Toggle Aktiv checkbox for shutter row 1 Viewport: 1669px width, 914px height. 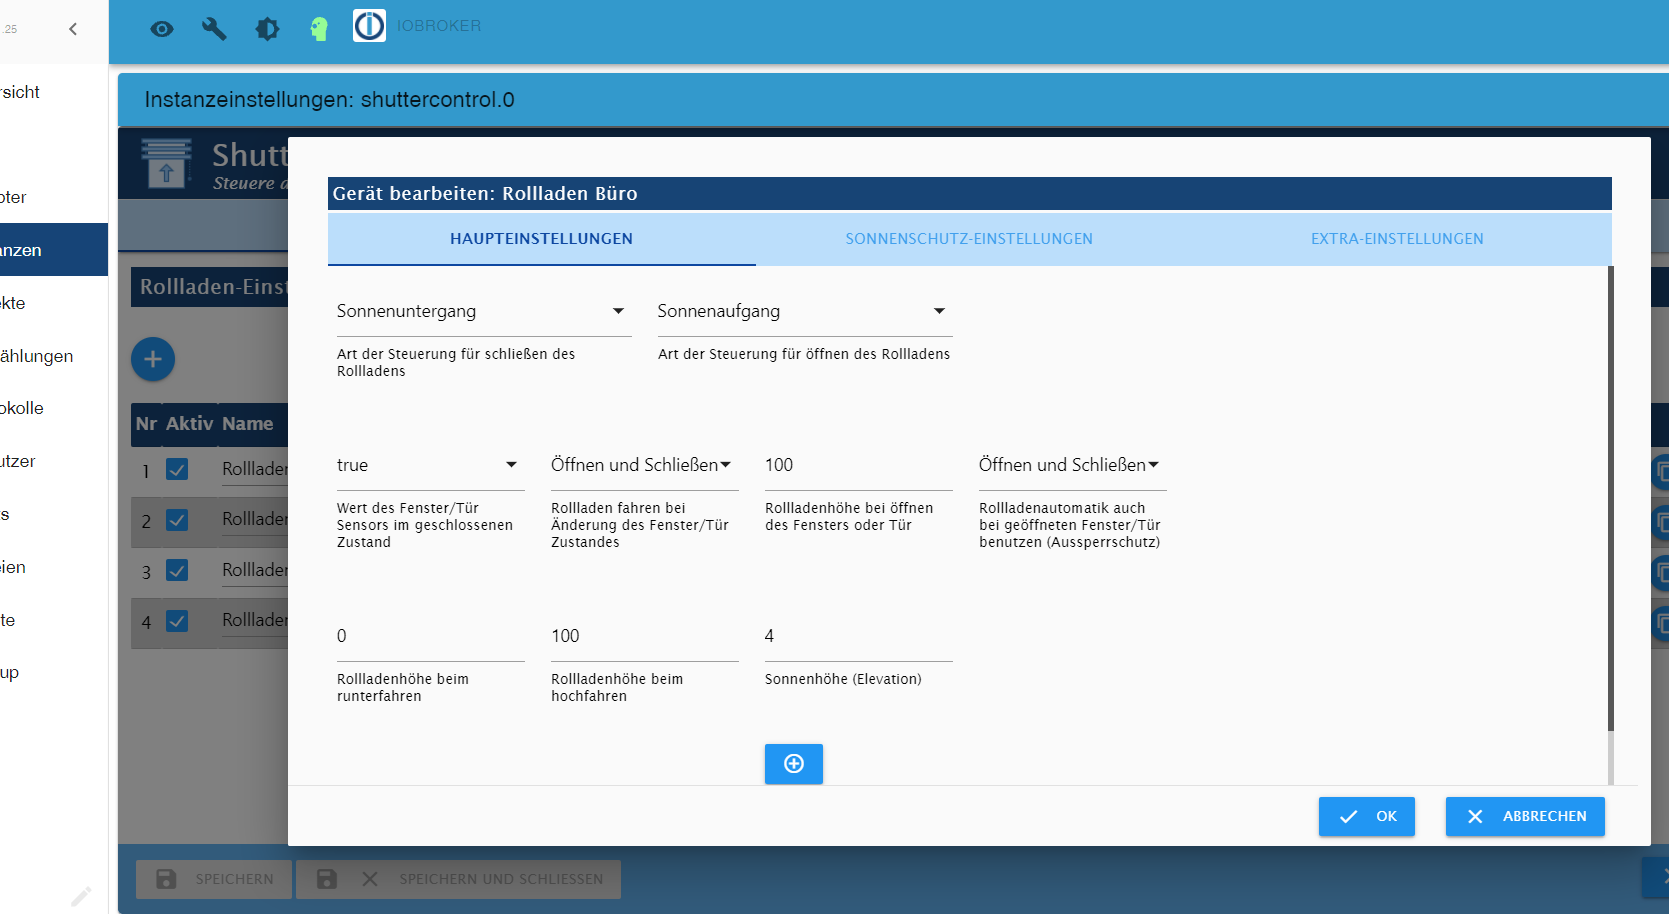point(177,469)
